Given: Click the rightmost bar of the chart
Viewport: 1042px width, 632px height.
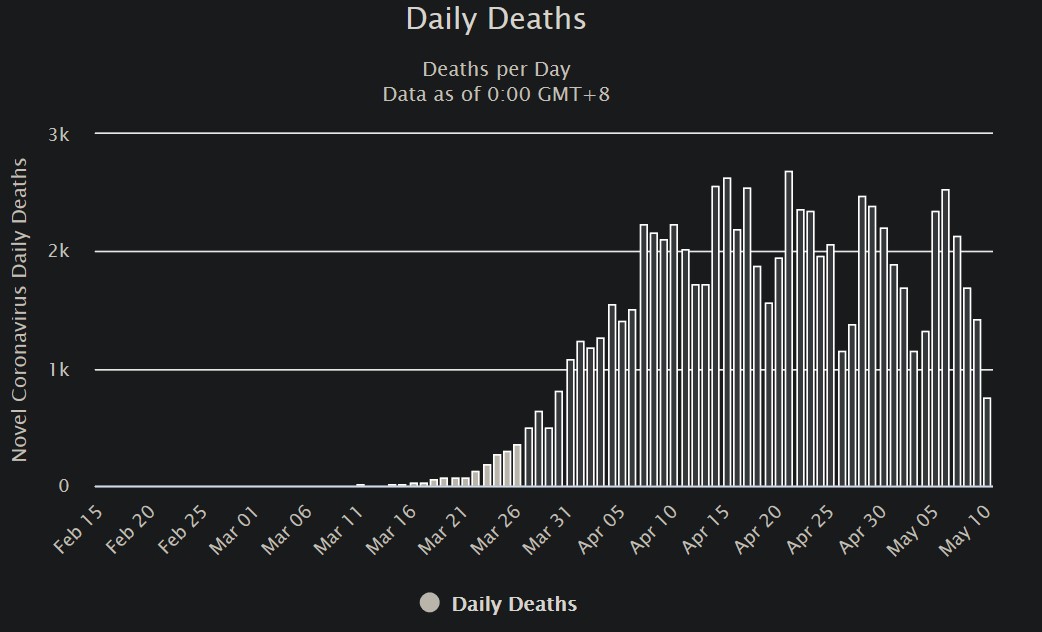Looking at the screenshot, I should [987, 442].
